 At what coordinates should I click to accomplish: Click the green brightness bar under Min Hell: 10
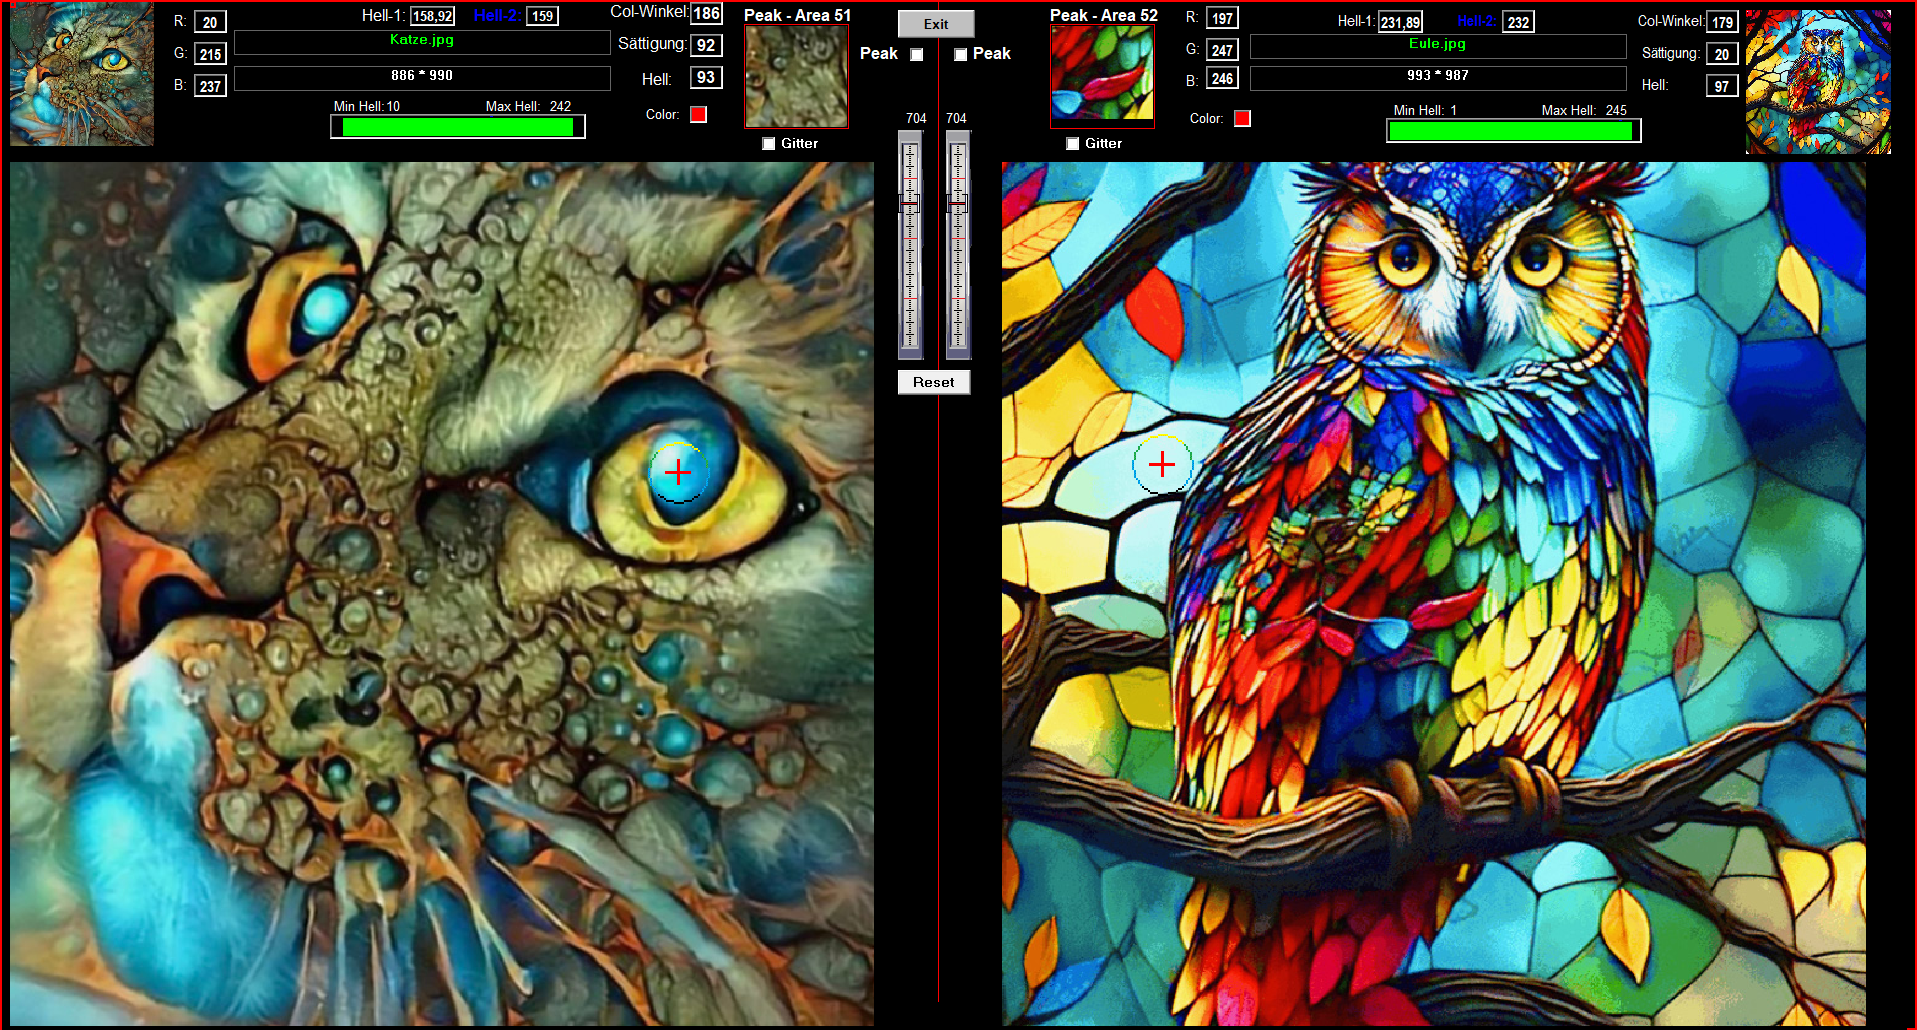[x=457, y=127]
